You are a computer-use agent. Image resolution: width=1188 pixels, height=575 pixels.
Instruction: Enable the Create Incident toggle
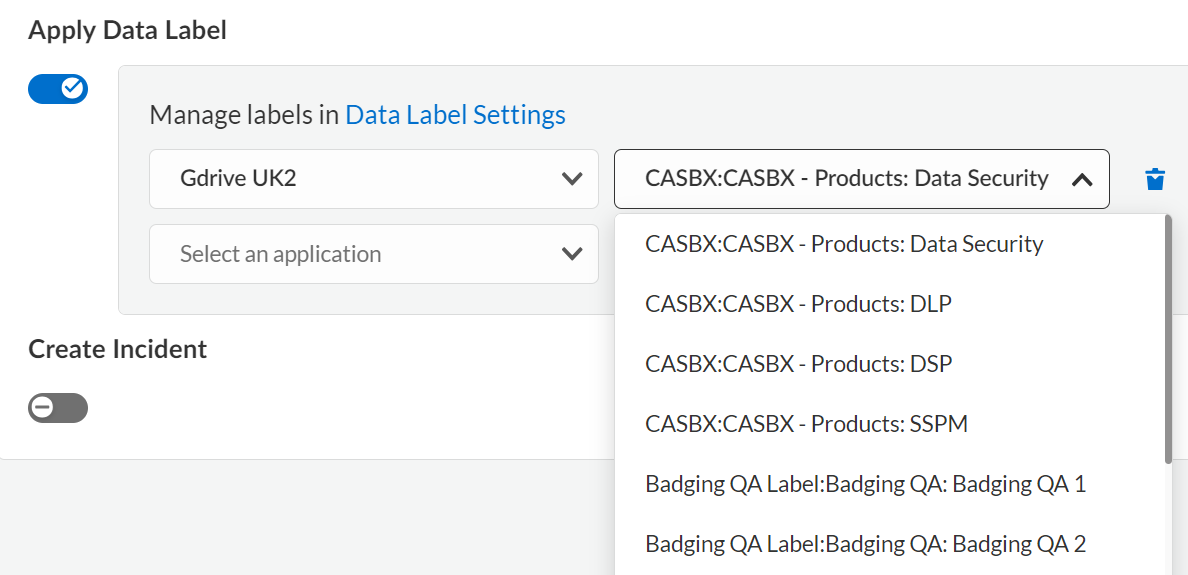pyautogui.click(x=58, y=408)
